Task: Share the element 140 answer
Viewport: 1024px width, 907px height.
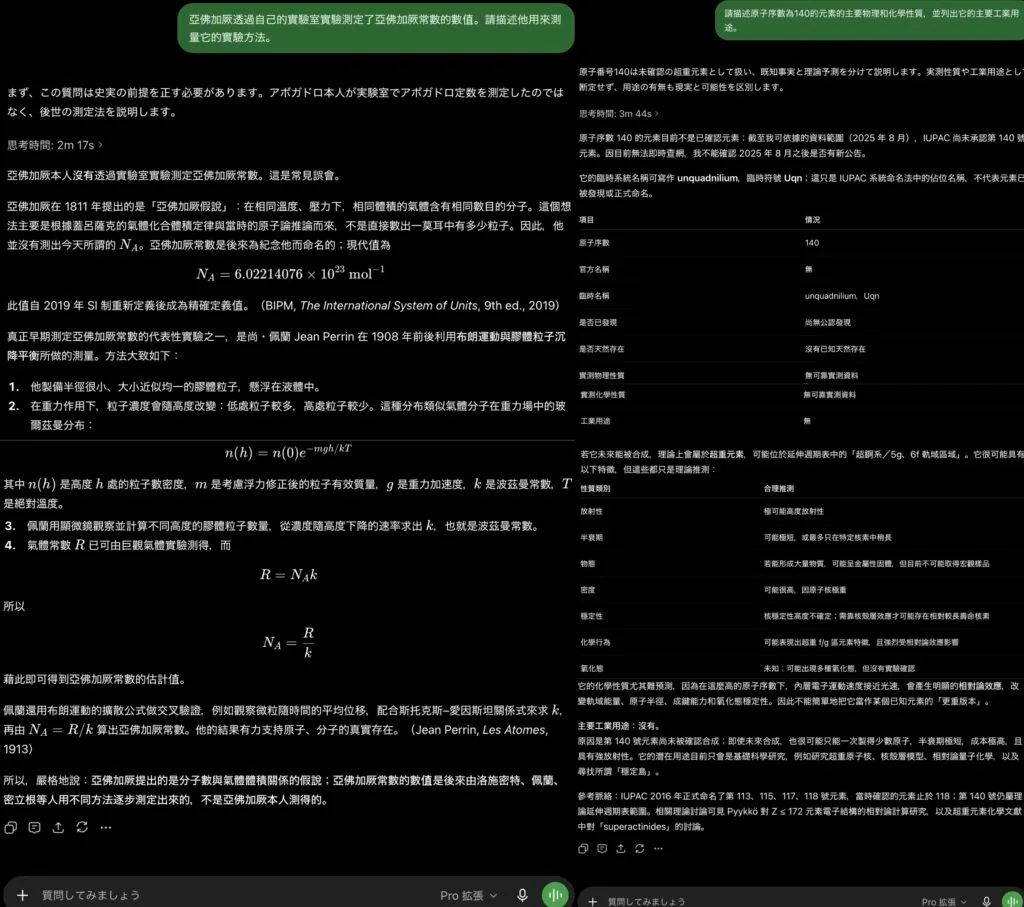Action: tap(620, 848)
